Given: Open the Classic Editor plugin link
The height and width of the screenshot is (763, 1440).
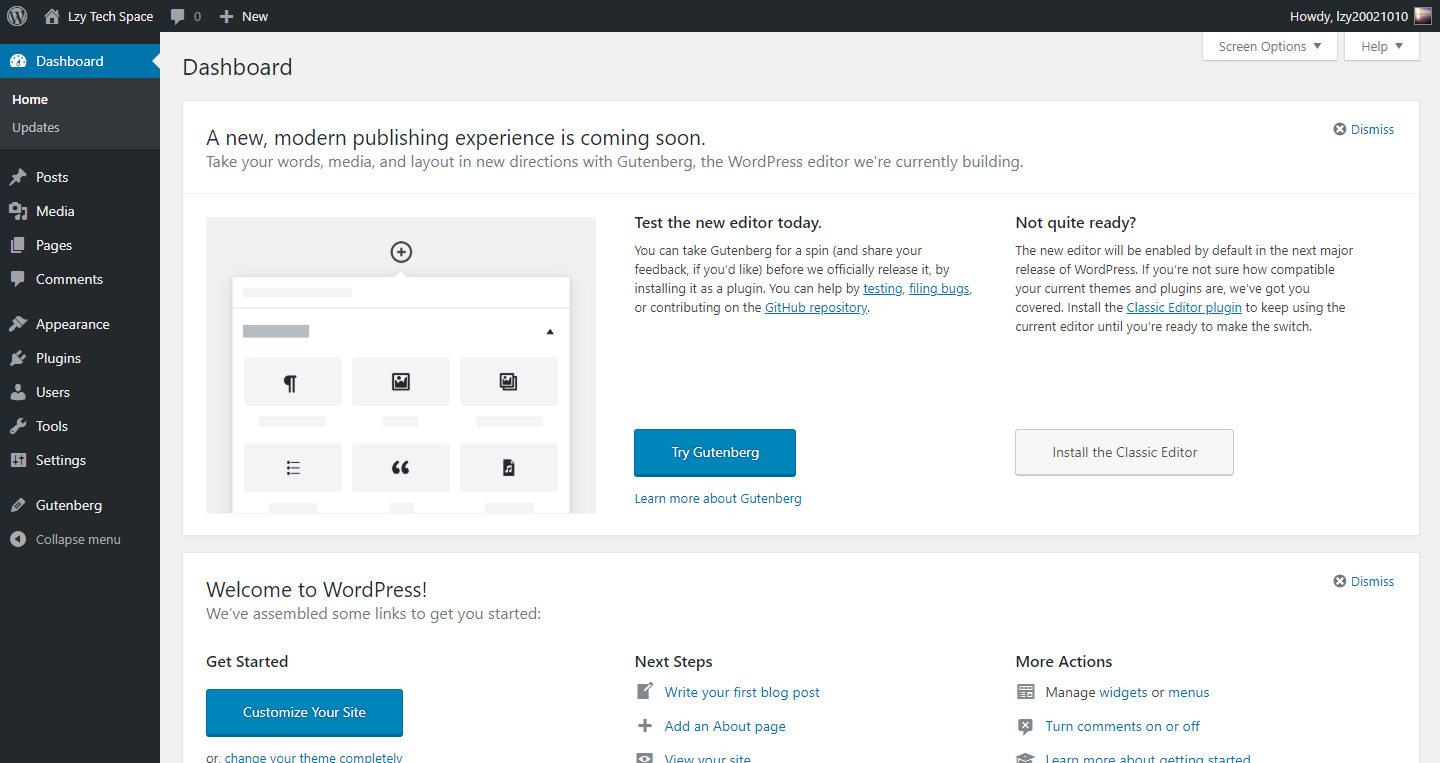Looking at the screenshot, I should click(x=1184, y=307).
